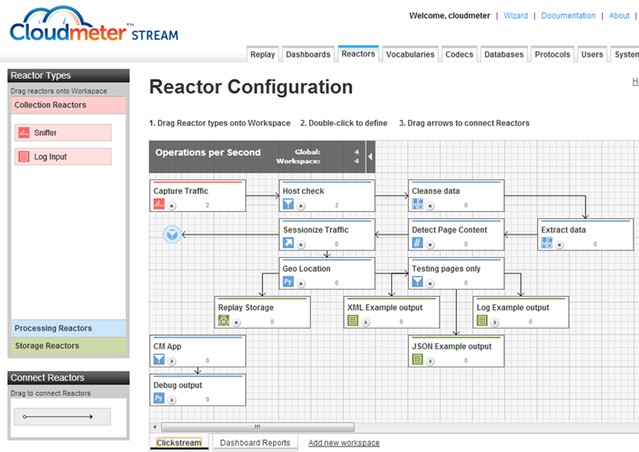Toggle the Capture Traffic stop control

click(x=172, y=206)
